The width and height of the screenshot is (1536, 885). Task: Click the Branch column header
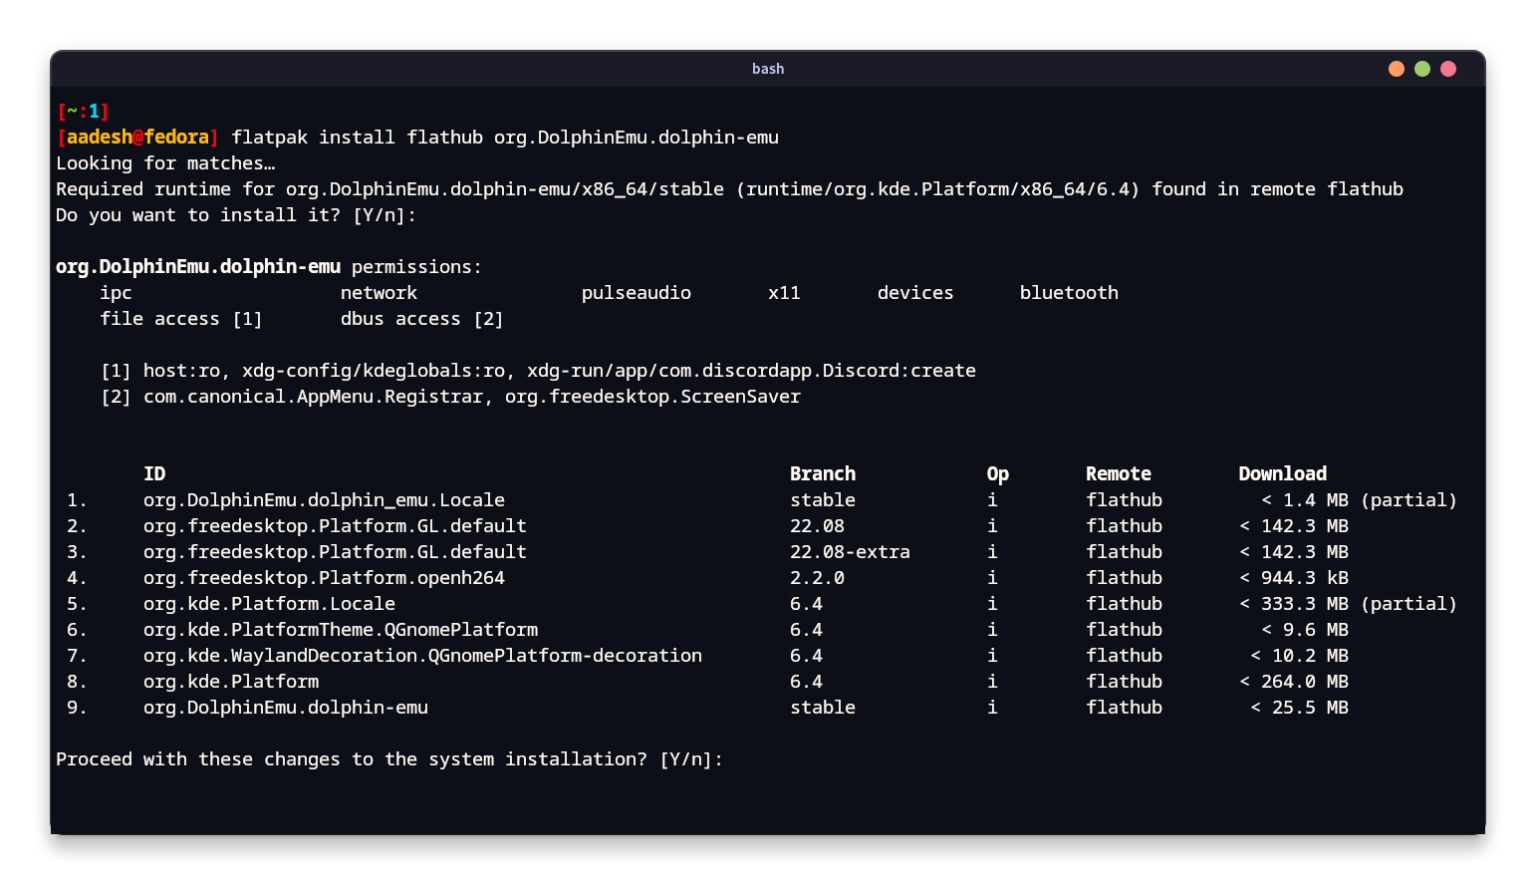(x=823, y=473)
